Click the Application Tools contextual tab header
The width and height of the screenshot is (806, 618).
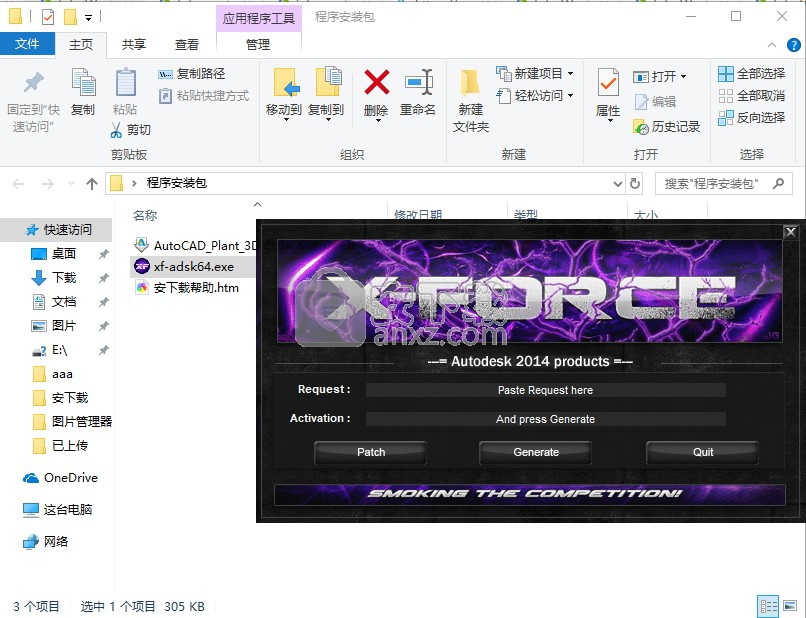(x=259, y=19)
